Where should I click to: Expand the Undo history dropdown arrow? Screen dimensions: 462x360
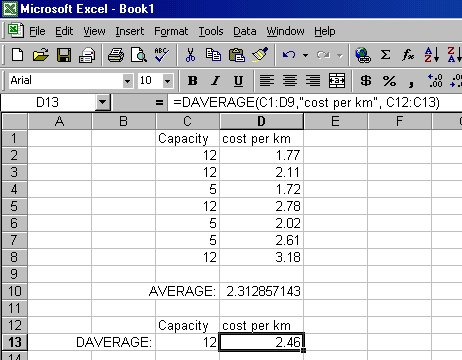305,55
